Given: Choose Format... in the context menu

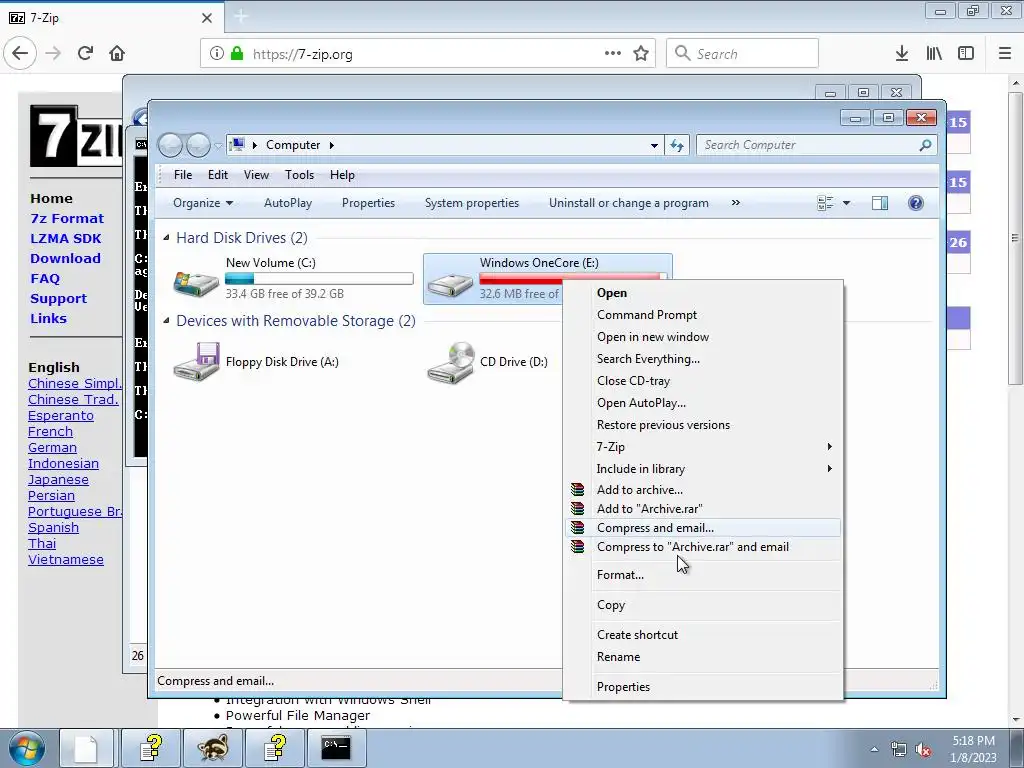Looking at the screenshot, I should point(704,575).
